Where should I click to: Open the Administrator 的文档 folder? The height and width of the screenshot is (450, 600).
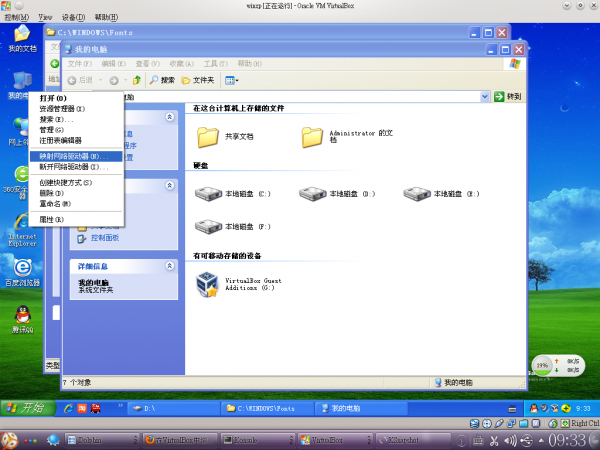[347, 137]
